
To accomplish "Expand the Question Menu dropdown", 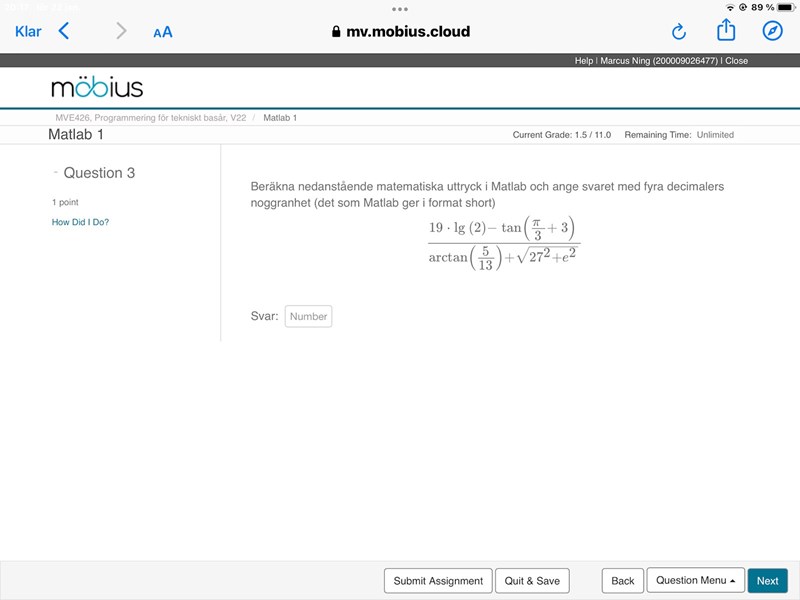I will [x=695, y=580].
